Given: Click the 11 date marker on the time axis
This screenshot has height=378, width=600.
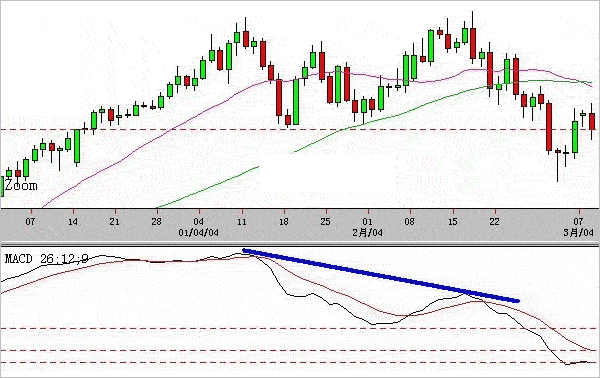Looking at the screenshot, I should click(x=242, y=222).
